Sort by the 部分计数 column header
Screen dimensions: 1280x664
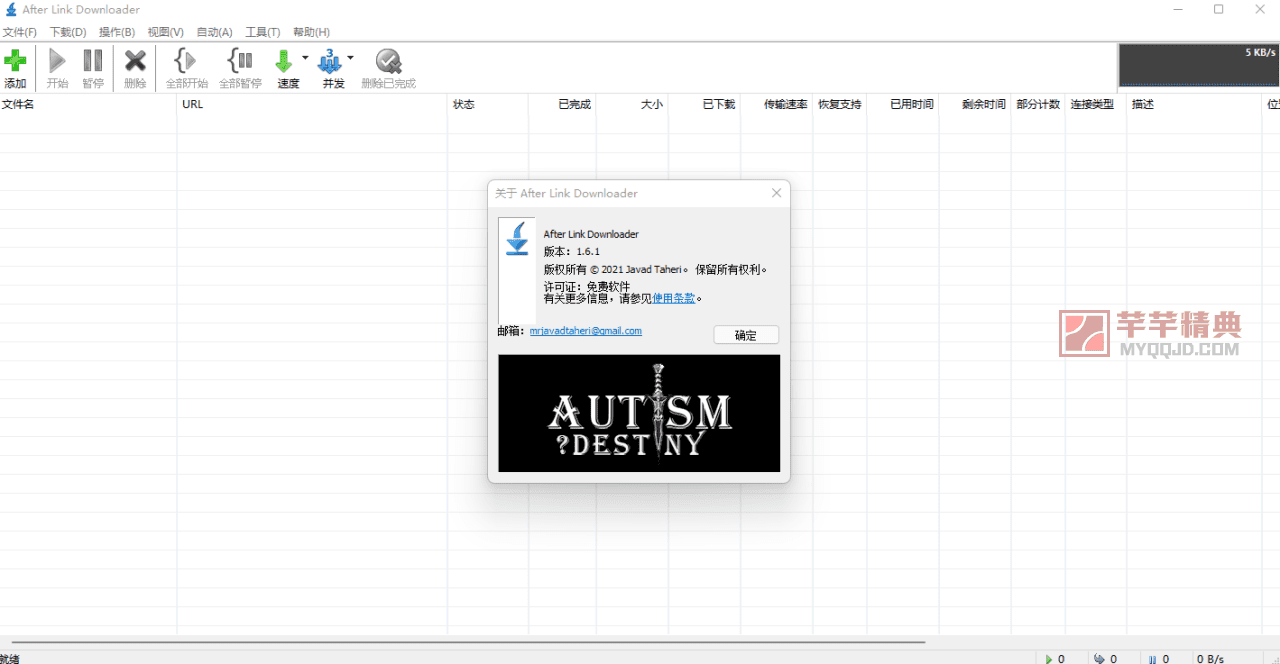coord(1037,104)
